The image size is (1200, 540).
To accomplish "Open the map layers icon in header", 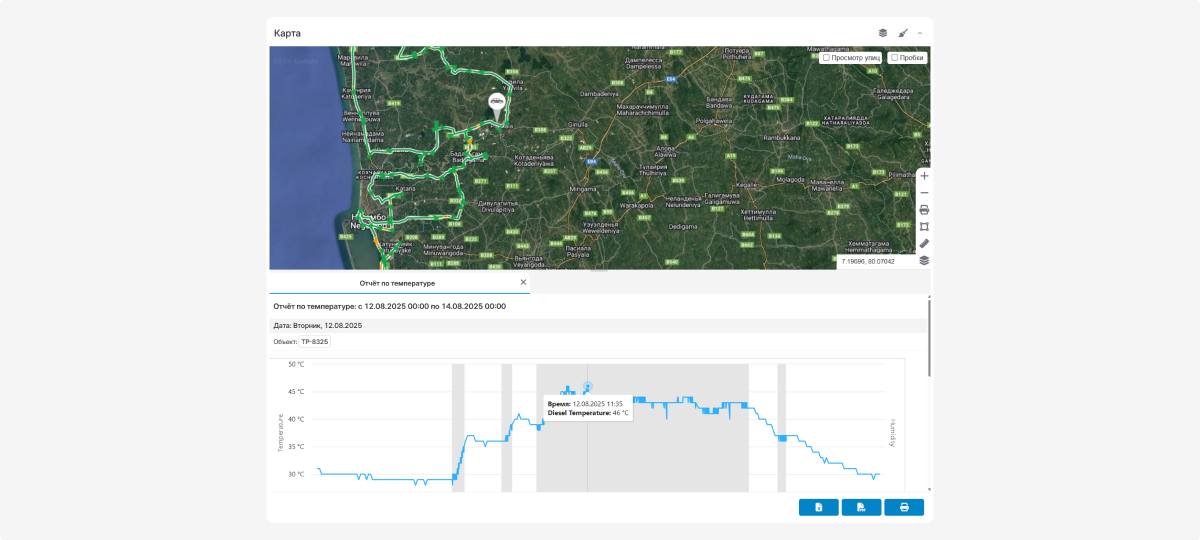I will [883, 33].
